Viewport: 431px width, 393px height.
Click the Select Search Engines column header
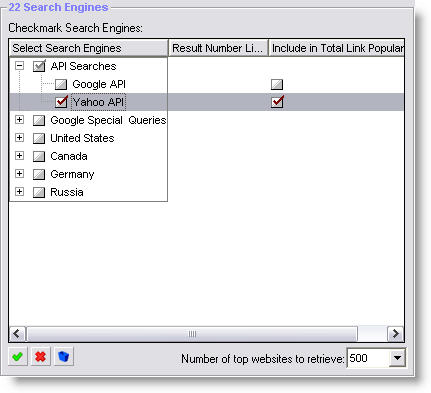pos(89,48)
